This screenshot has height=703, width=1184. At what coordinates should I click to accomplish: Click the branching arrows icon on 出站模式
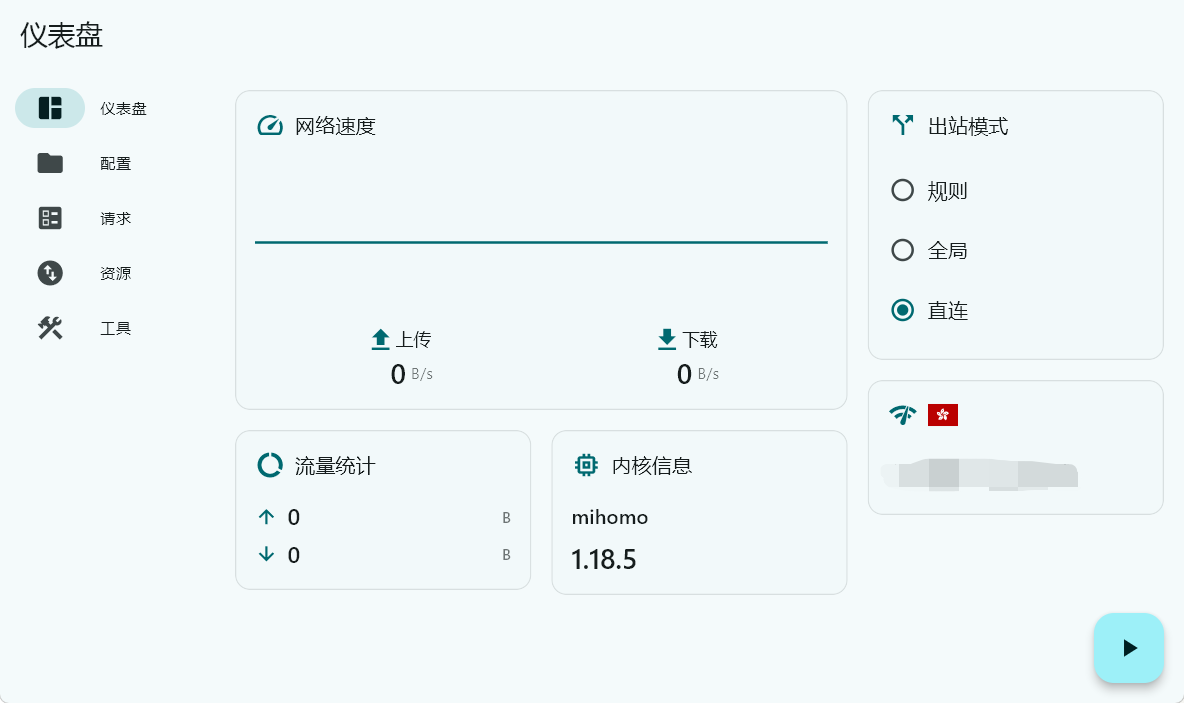click(903, 126)
